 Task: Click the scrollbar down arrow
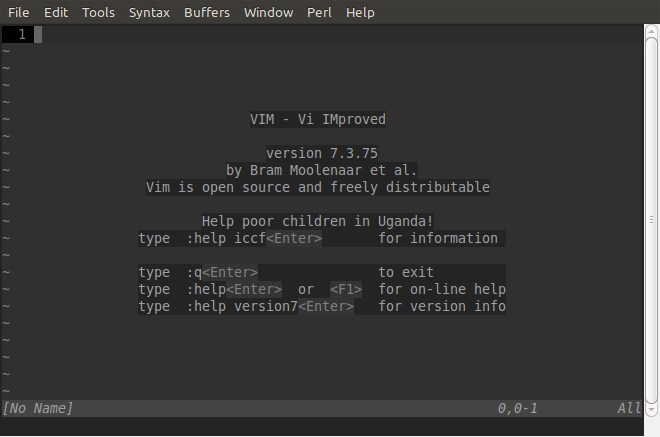(x=652, y=409)
